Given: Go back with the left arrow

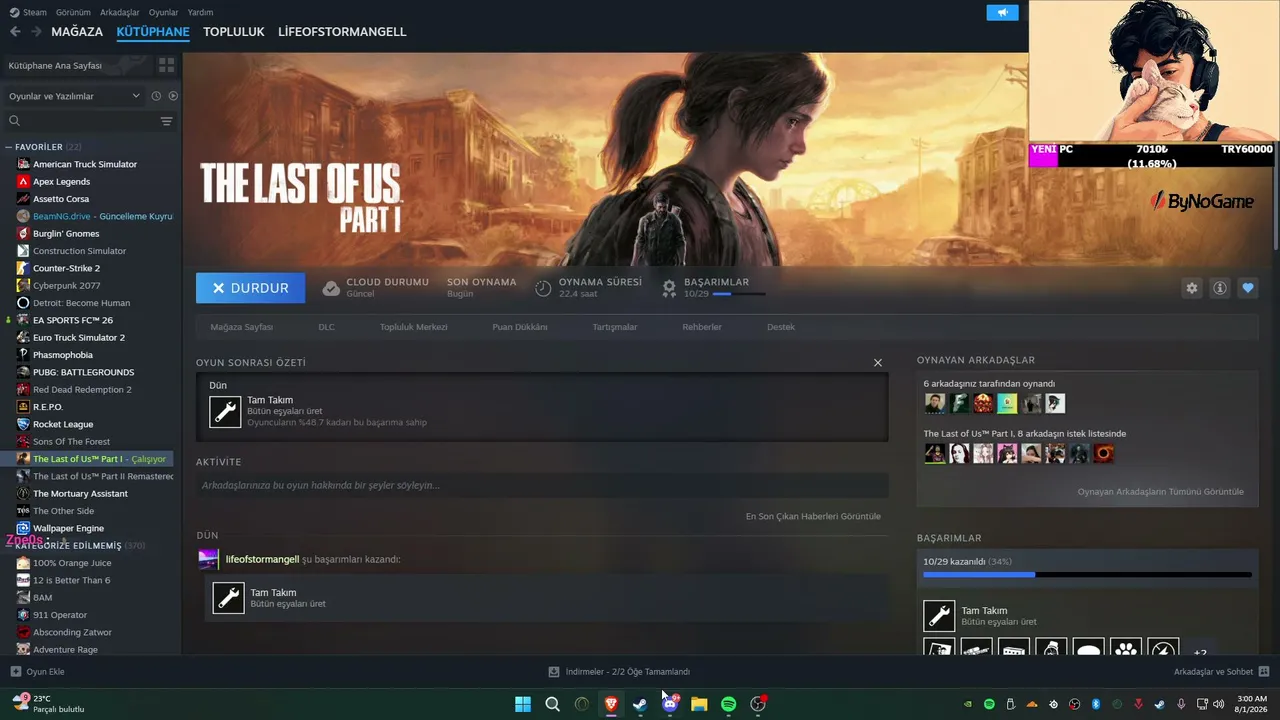Looking at the screenshot, I should coord(15,32).
